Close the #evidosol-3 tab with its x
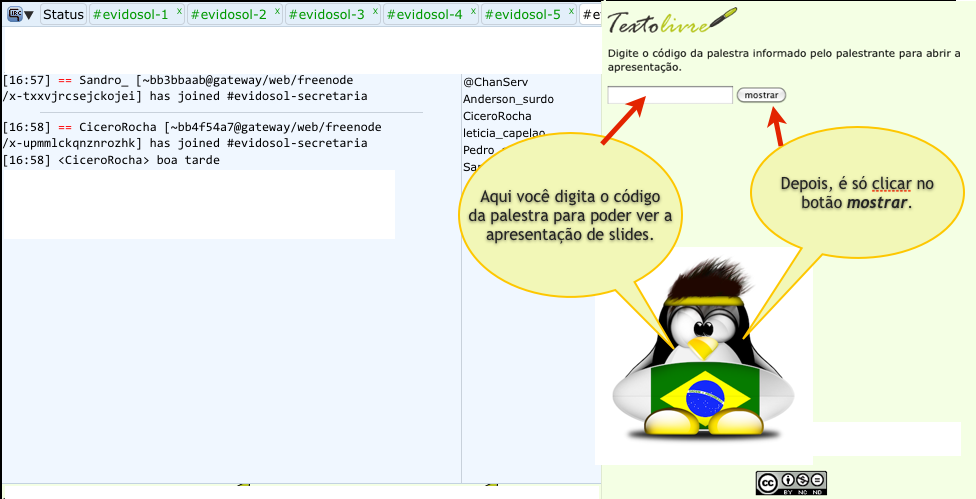The width and height of the screenshot is (976, 499). click(x=375, y=11)
